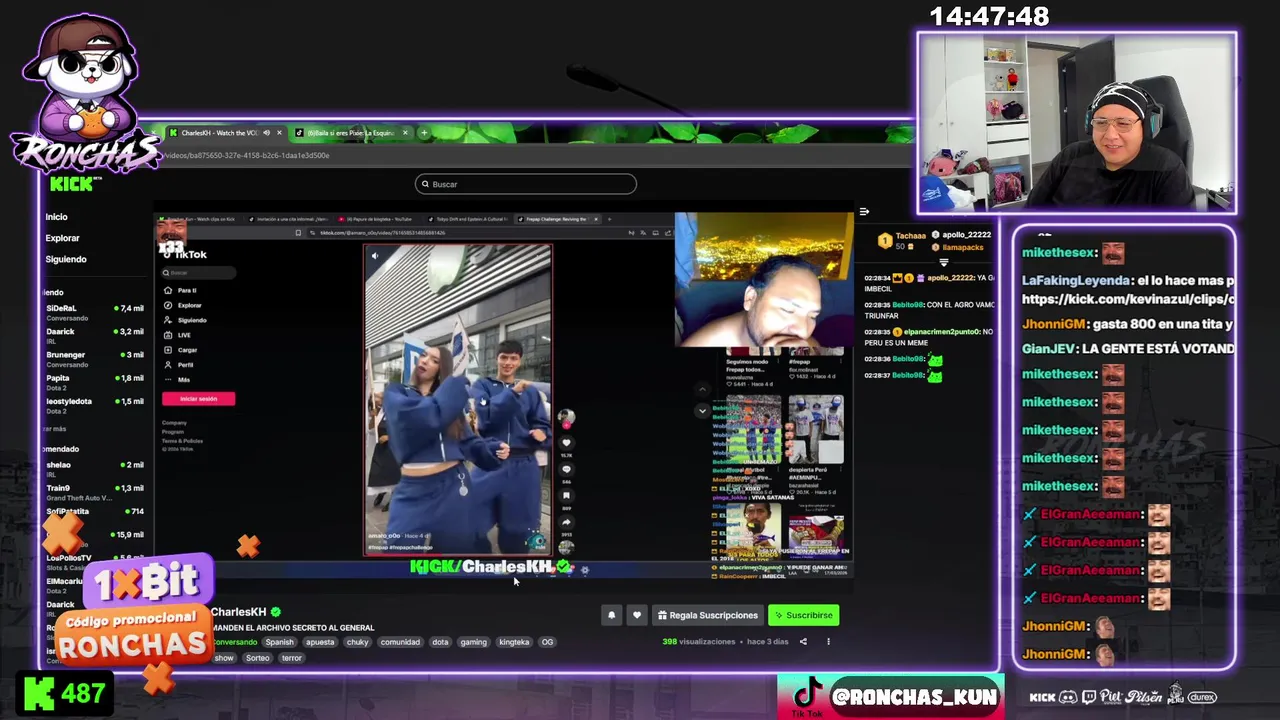The width and height of the screenshot is (1280, 720).
Task: Share the TikTok video arrow icon
Action: tap(566, 522)
